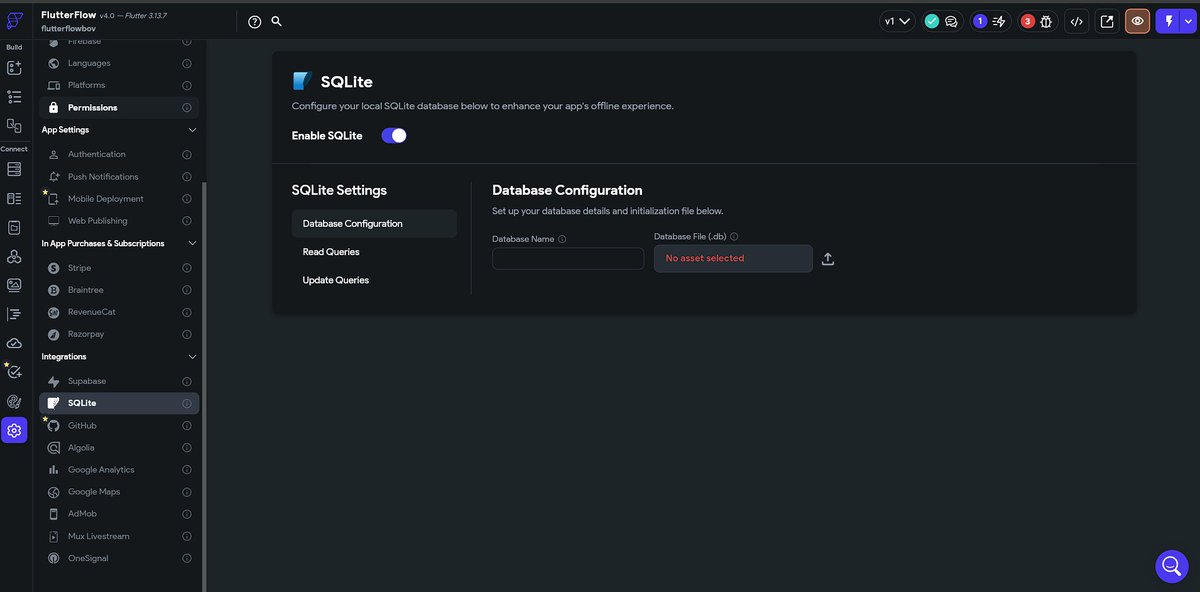Click the info icon beside Database File (.db)
Screen dimensions: 1200x592
[734, 237]
